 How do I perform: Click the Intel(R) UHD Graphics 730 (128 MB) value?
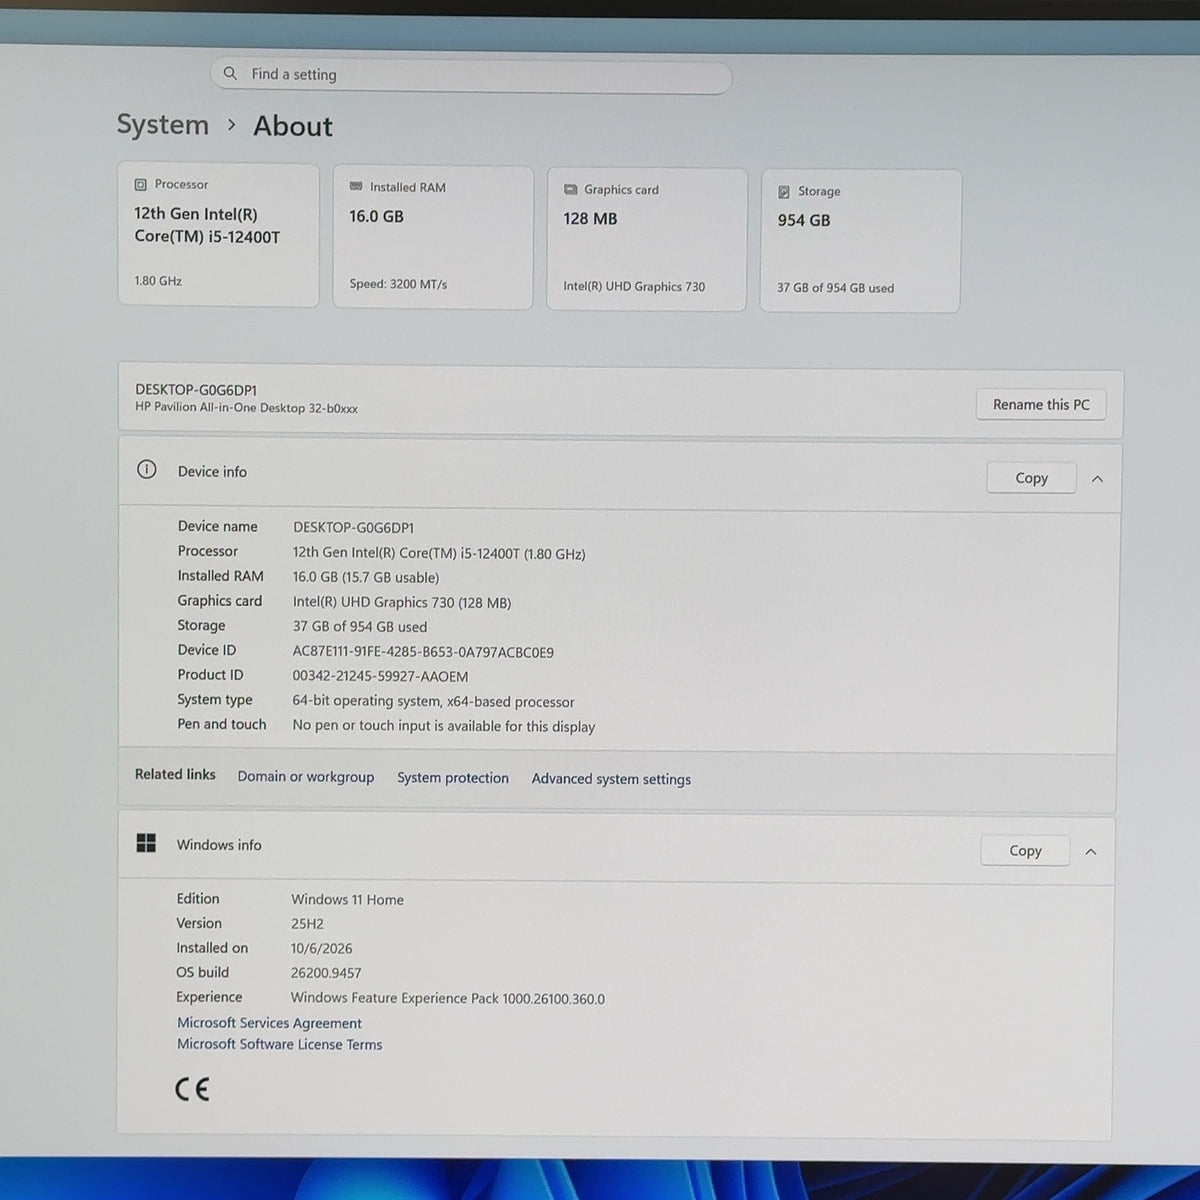tap(402, 602)
